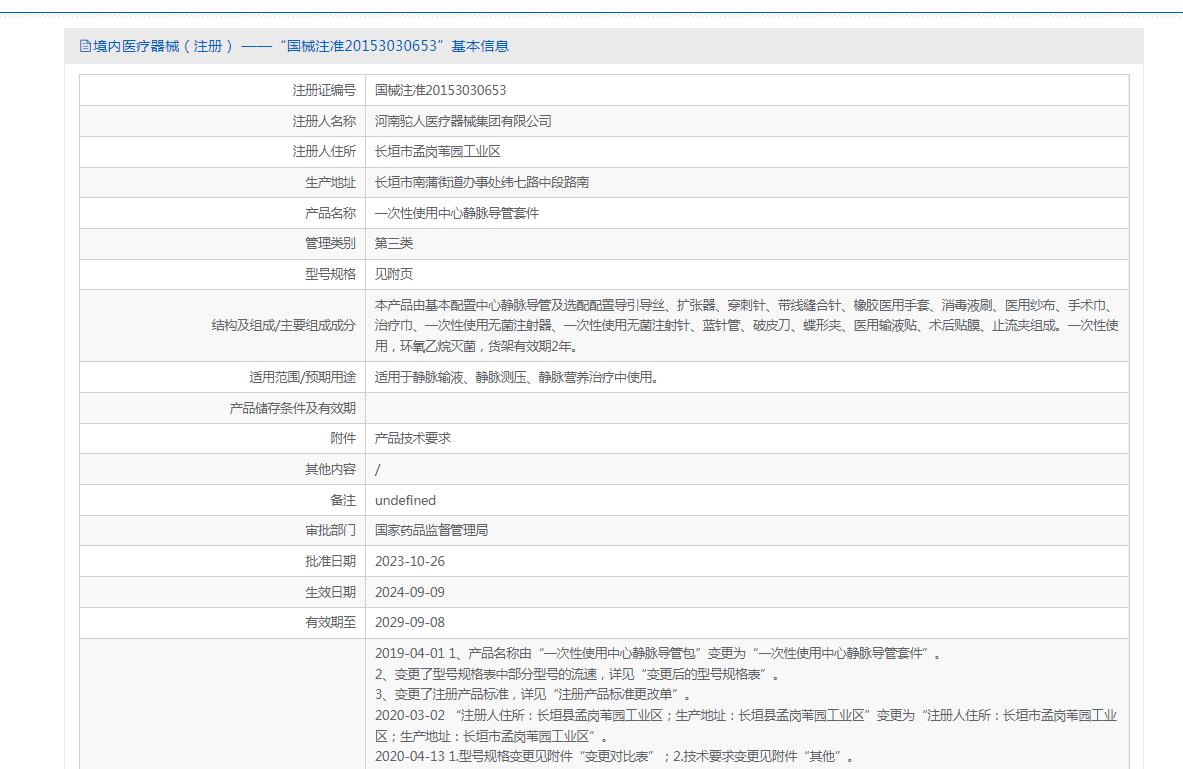Click the effective date 2024-09-09
1183x769 pixels.
pyautogui.click(x=410, y=592)
